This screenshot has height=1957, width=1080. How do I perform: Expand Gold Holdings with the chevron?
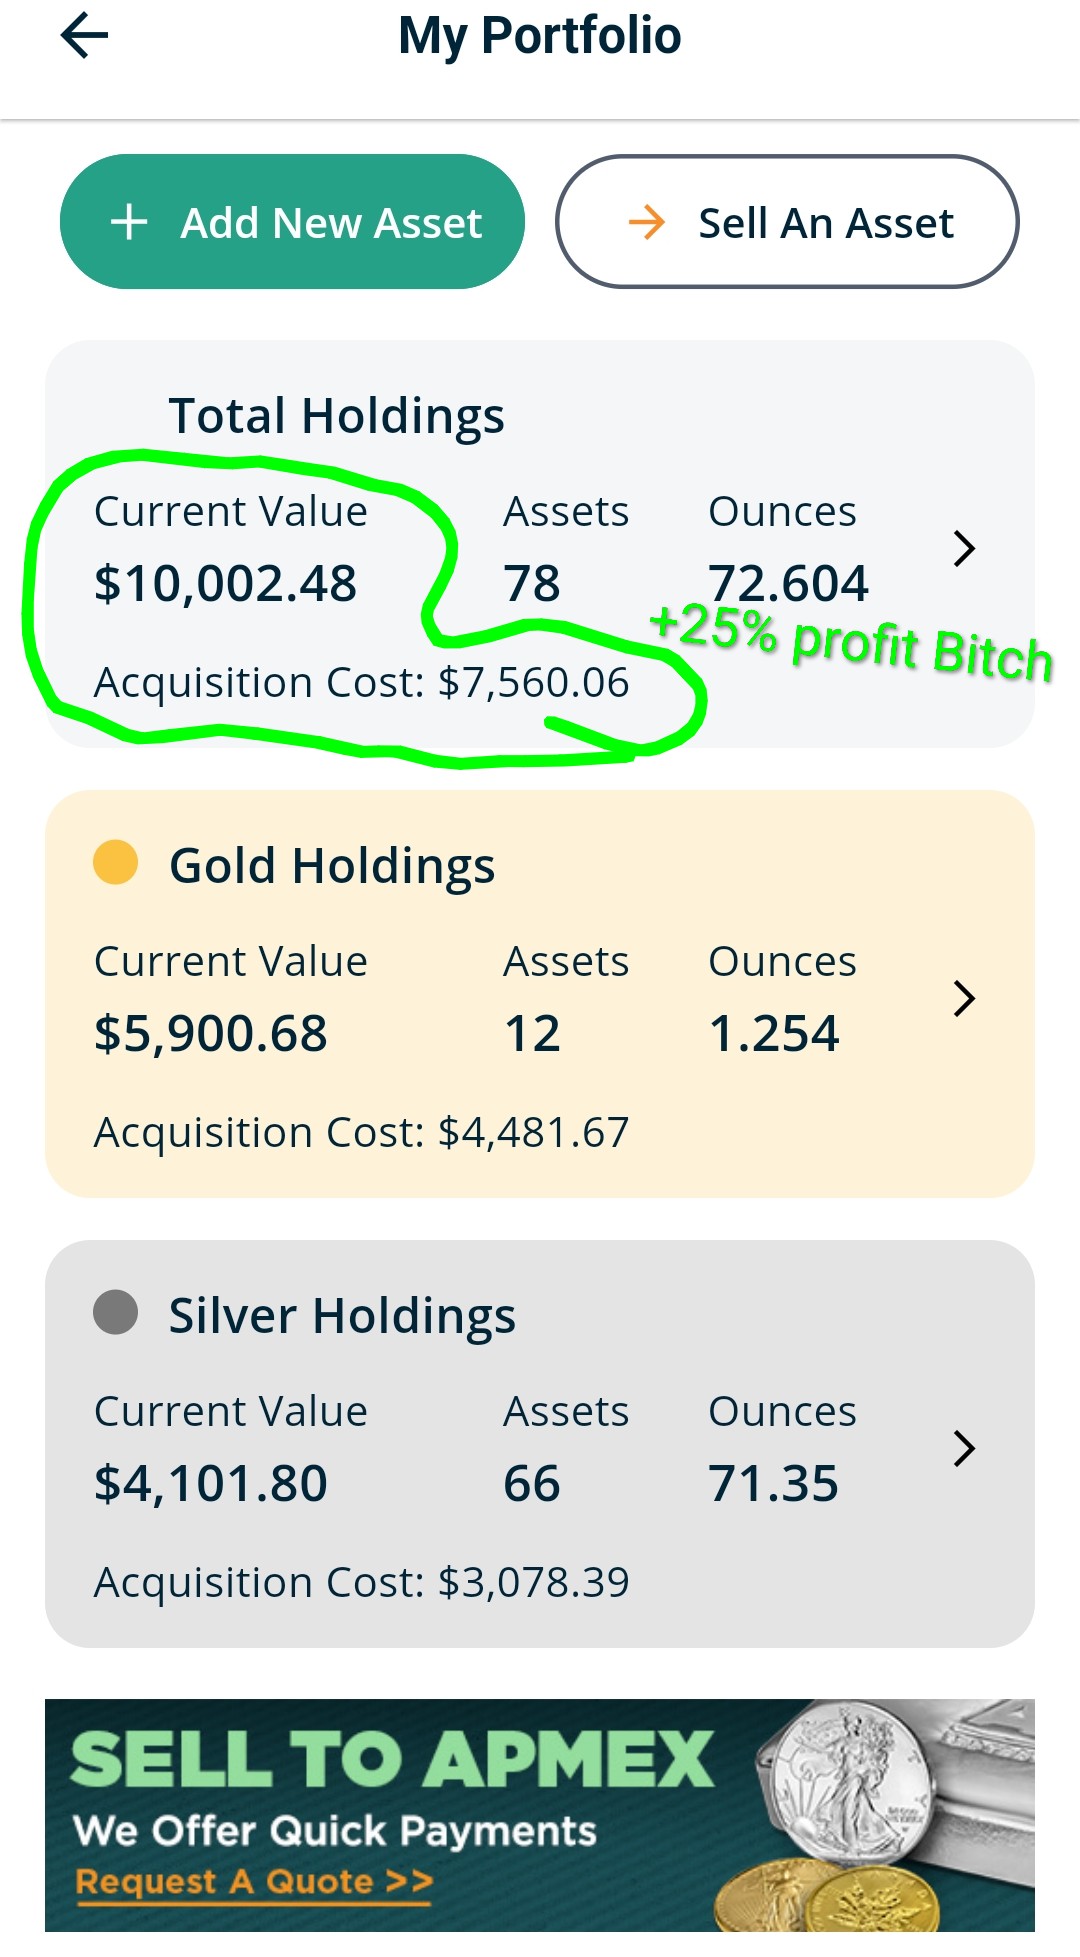point(964,998)
